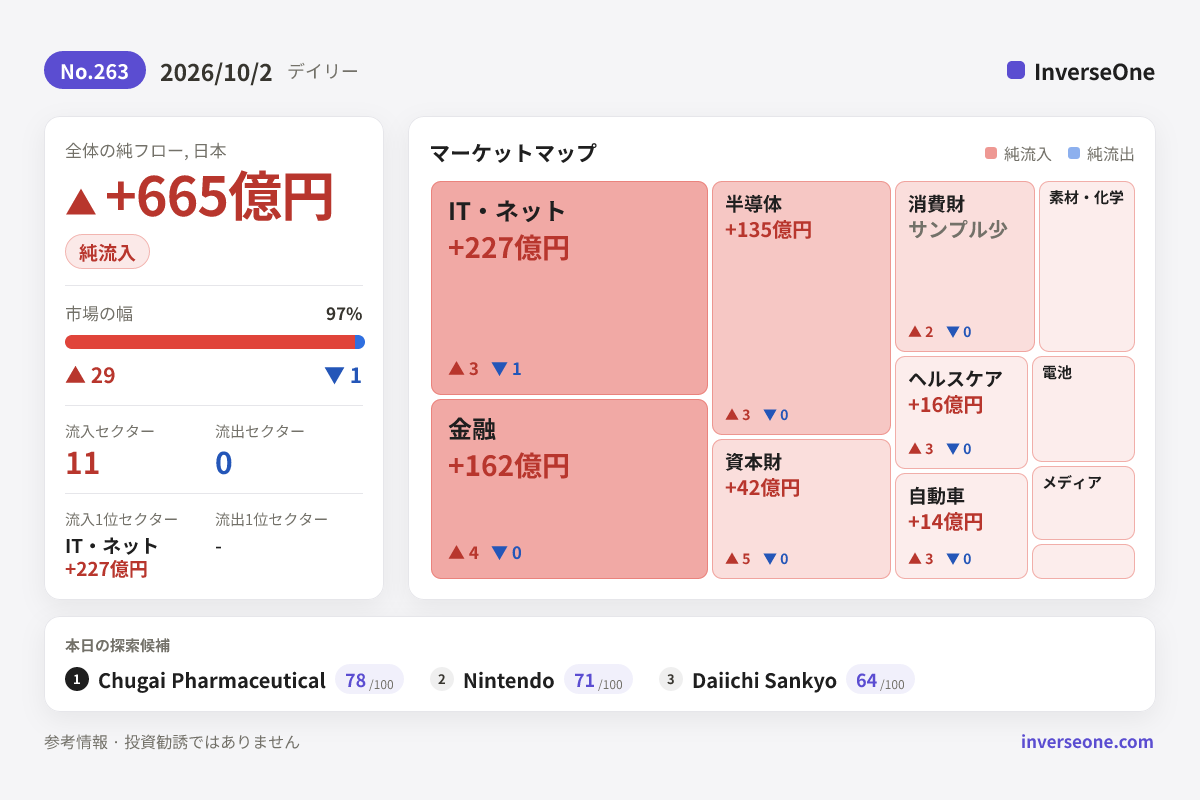Click the InverseOne purple logo square

(1016, 70)
